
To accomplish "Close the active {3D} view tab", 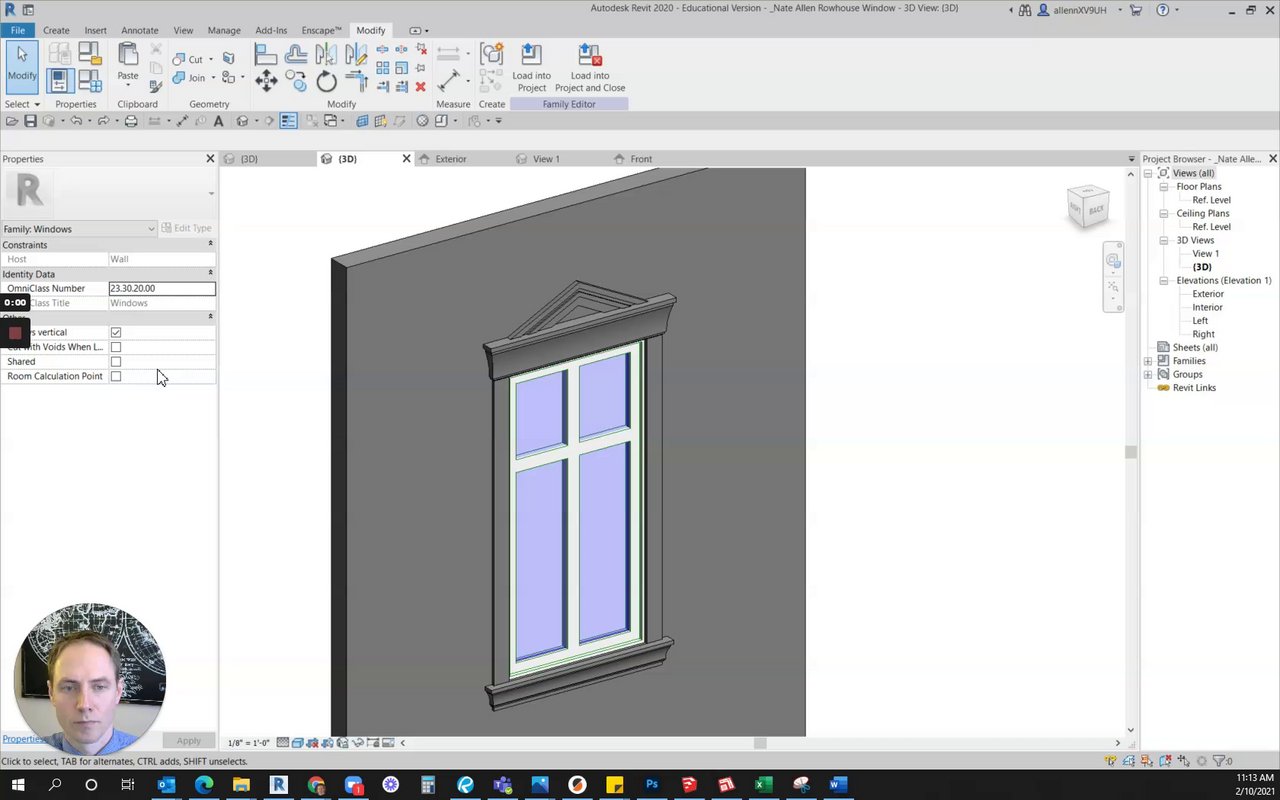I will [406, 159].
